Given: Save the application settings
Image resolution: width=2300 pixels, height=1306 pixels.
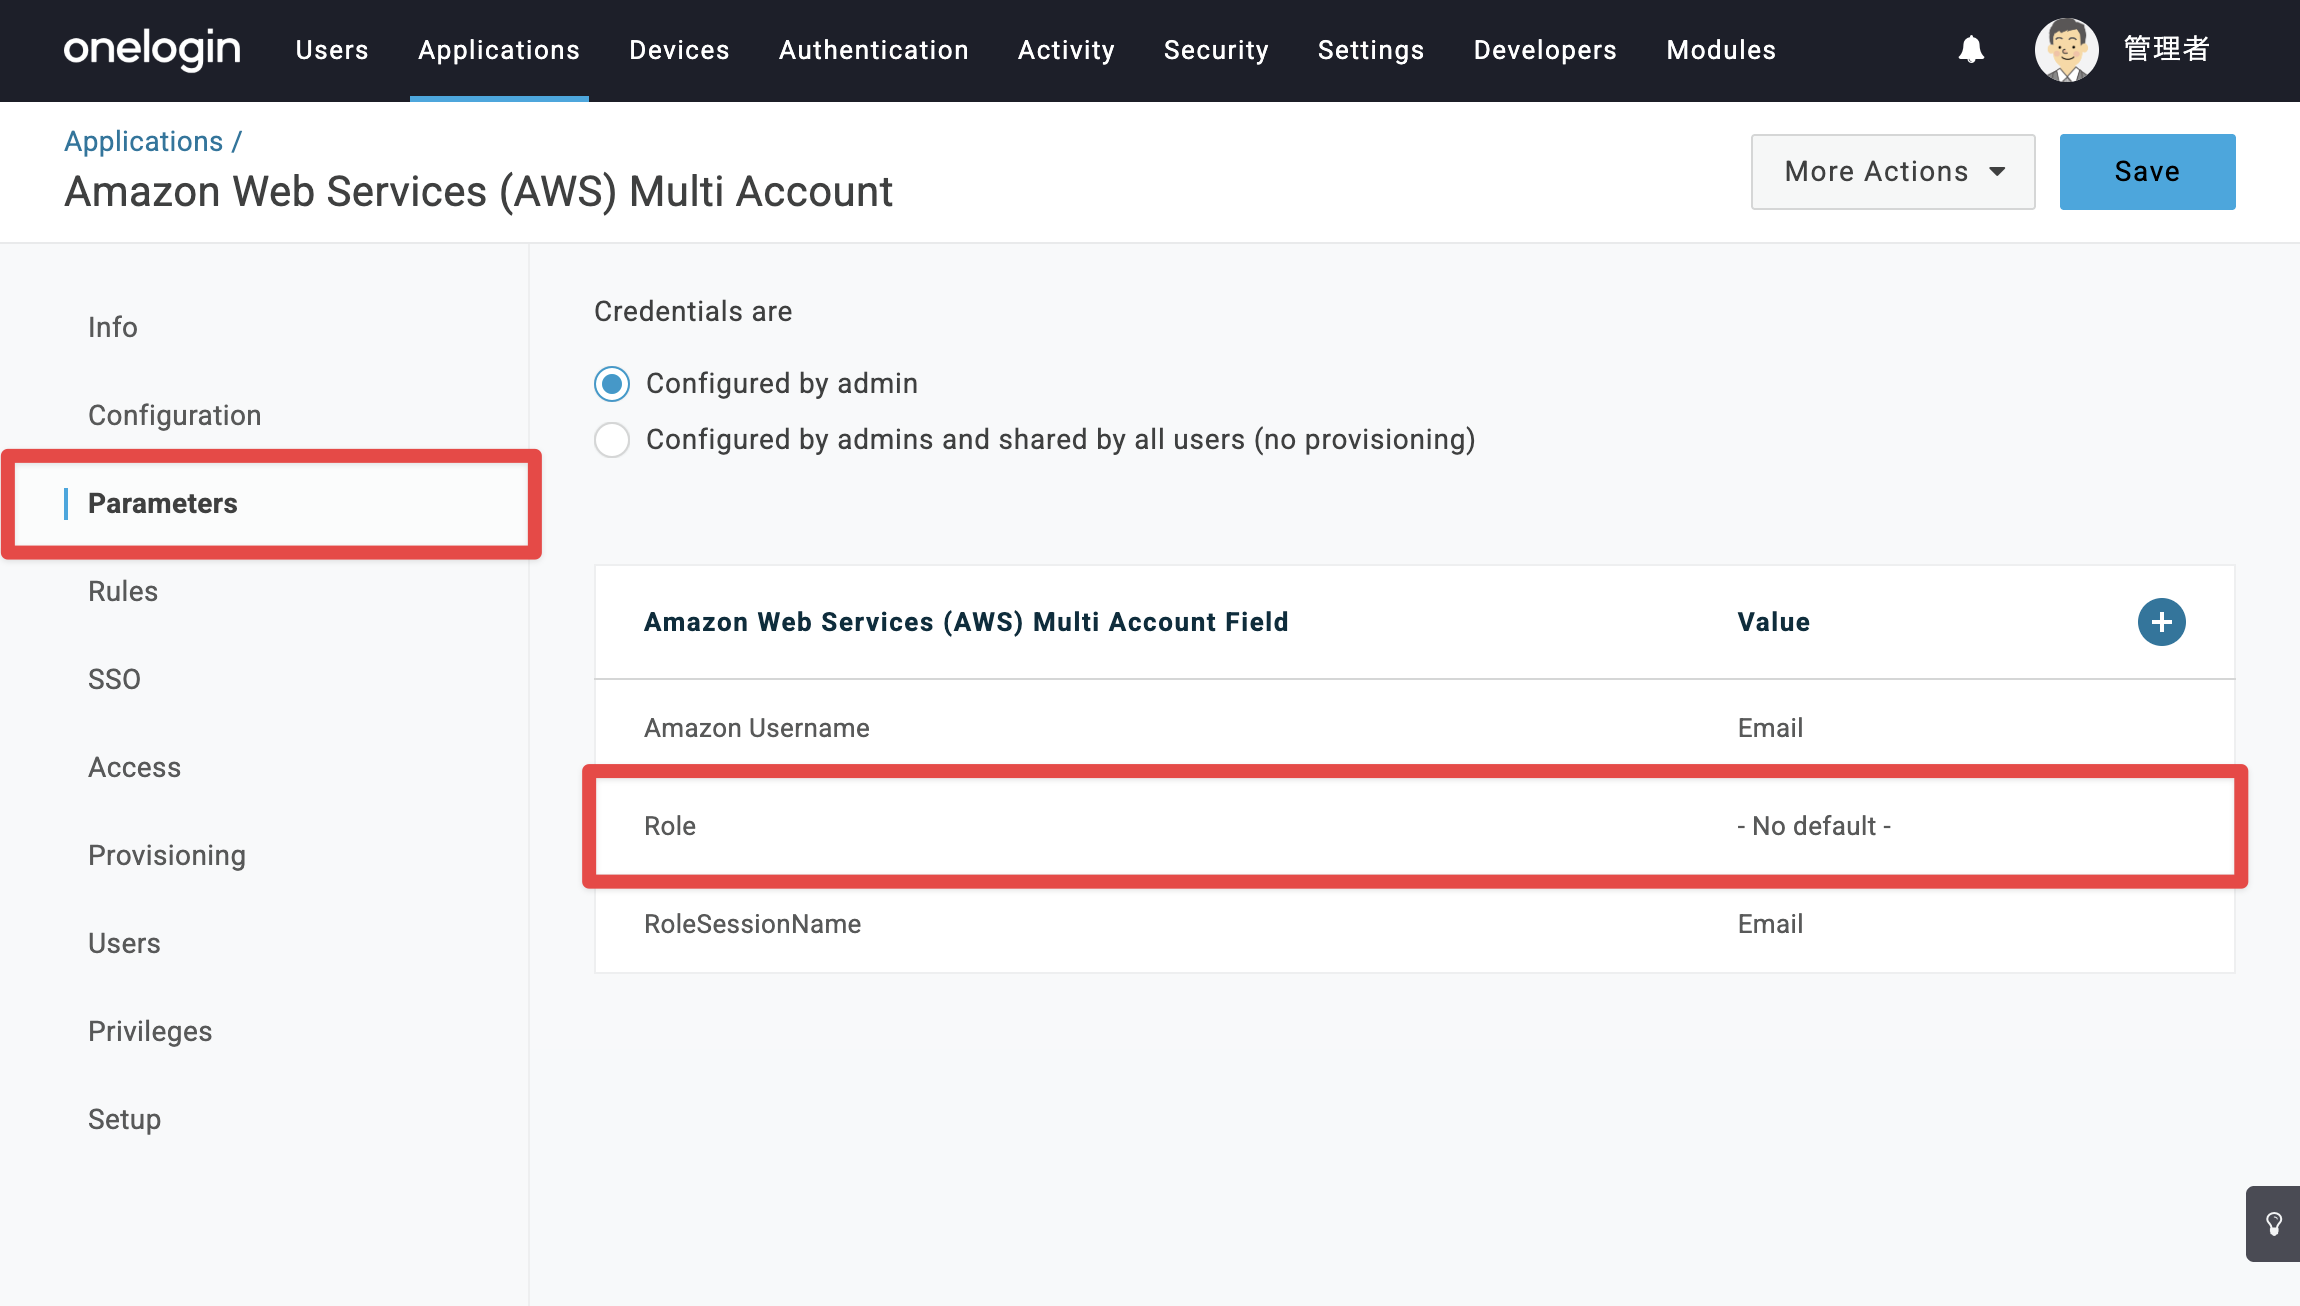Looking at the screenshot, I should [2147, 172].
